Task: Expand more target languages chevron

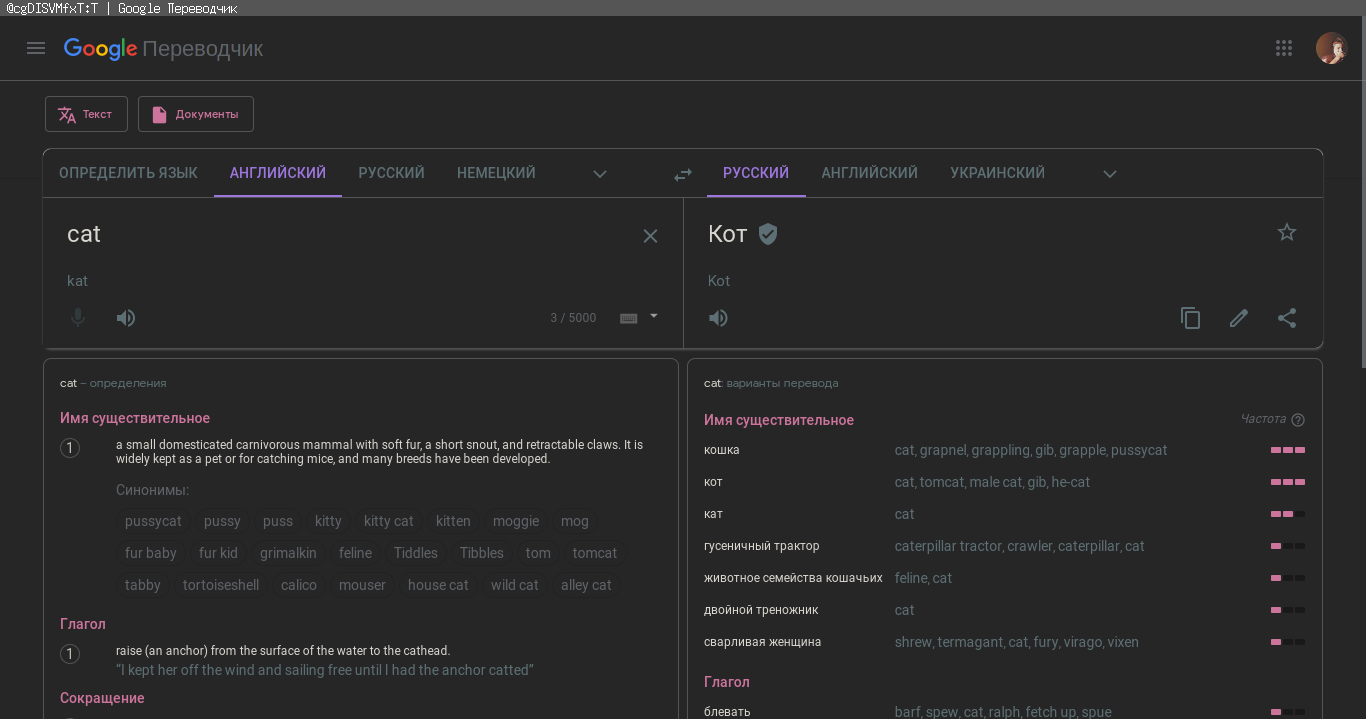Action: 1110,174
